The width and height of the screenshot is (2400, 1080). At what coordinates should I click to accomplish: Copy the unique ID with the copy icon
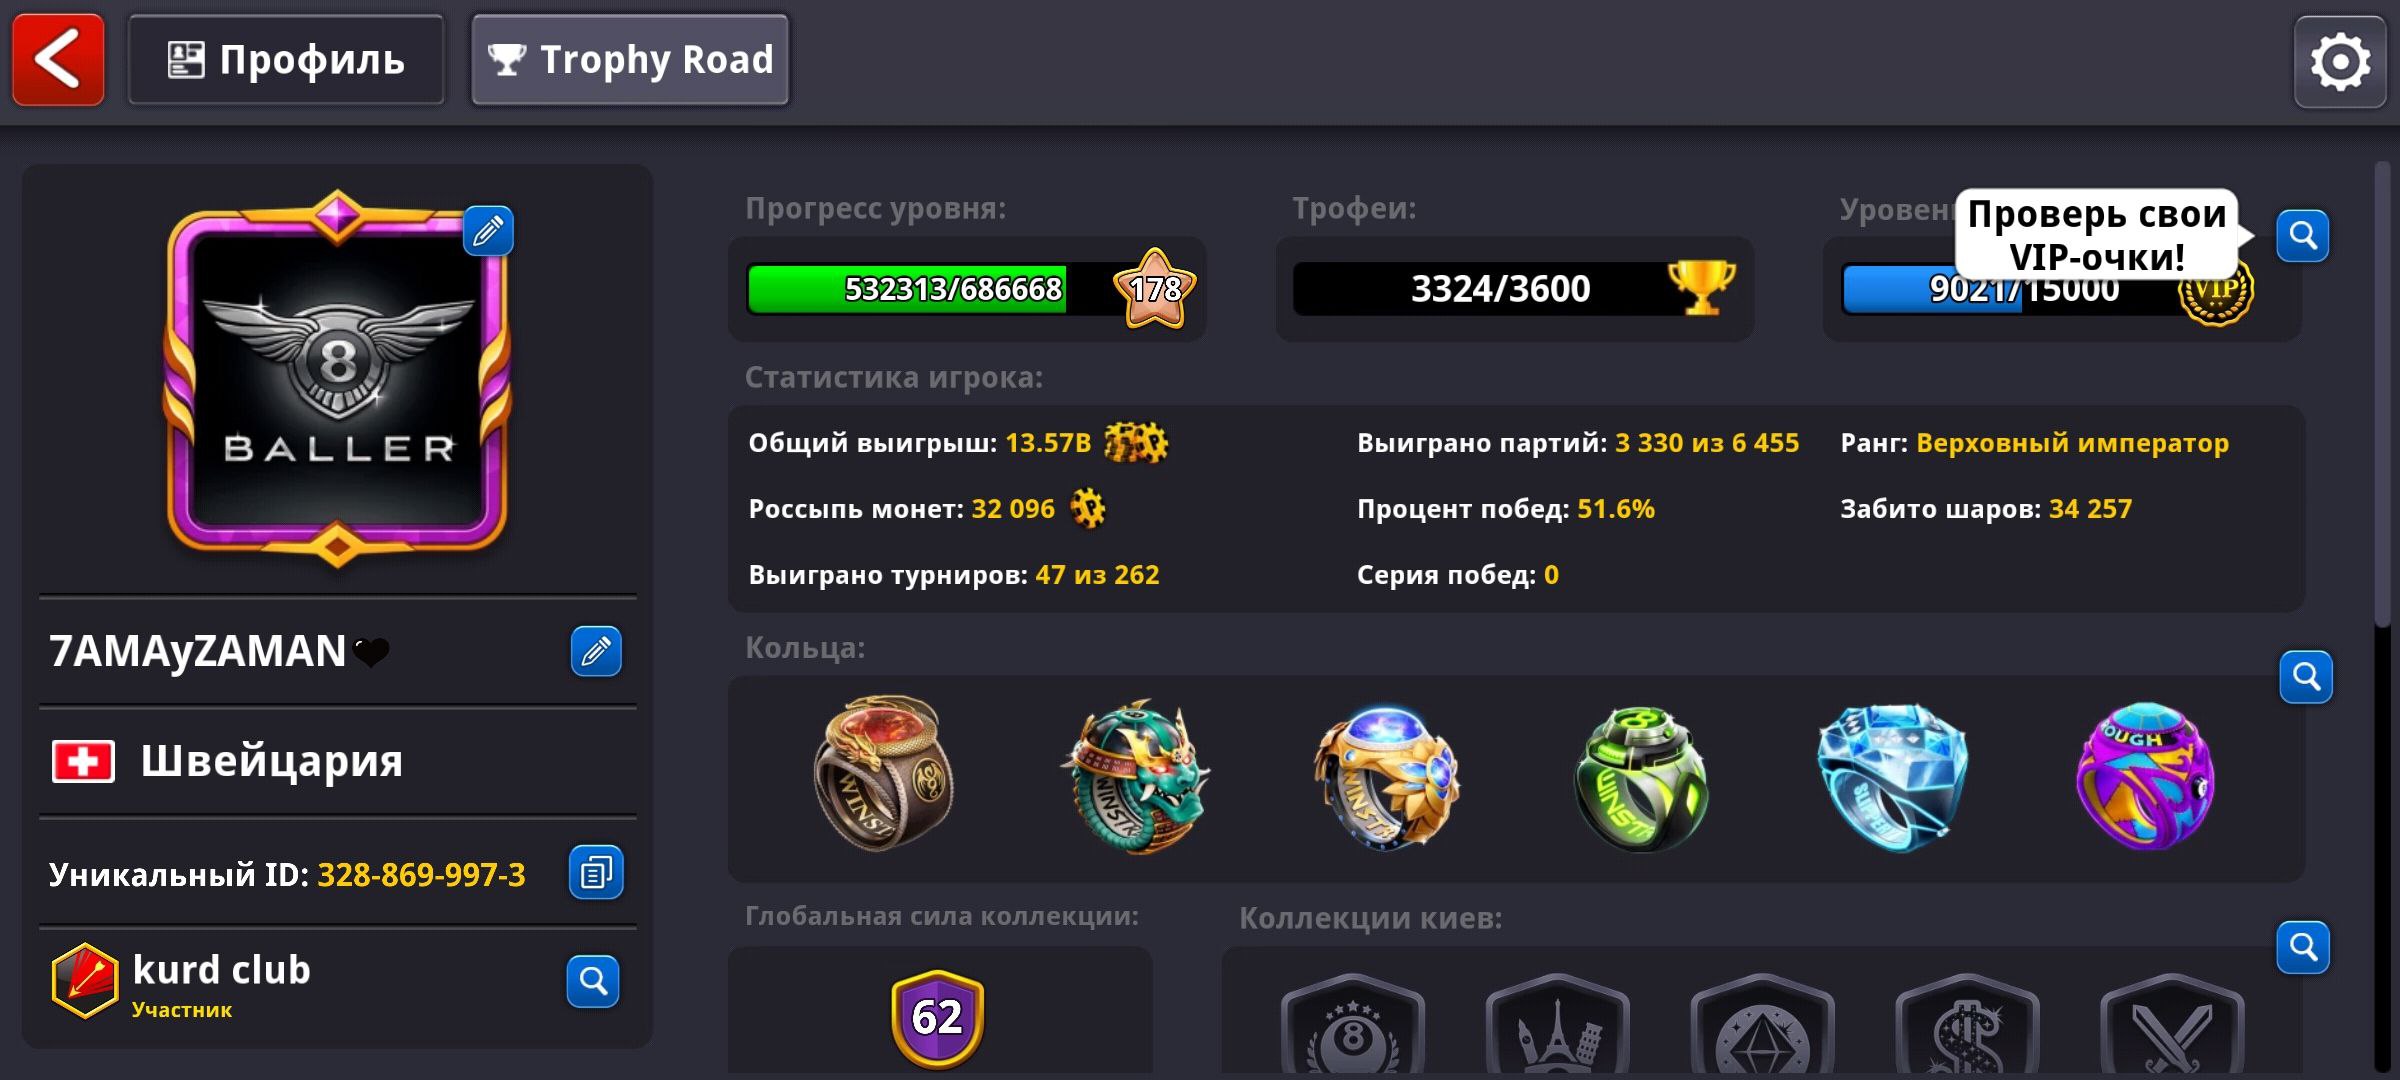(x=596, y=873)
